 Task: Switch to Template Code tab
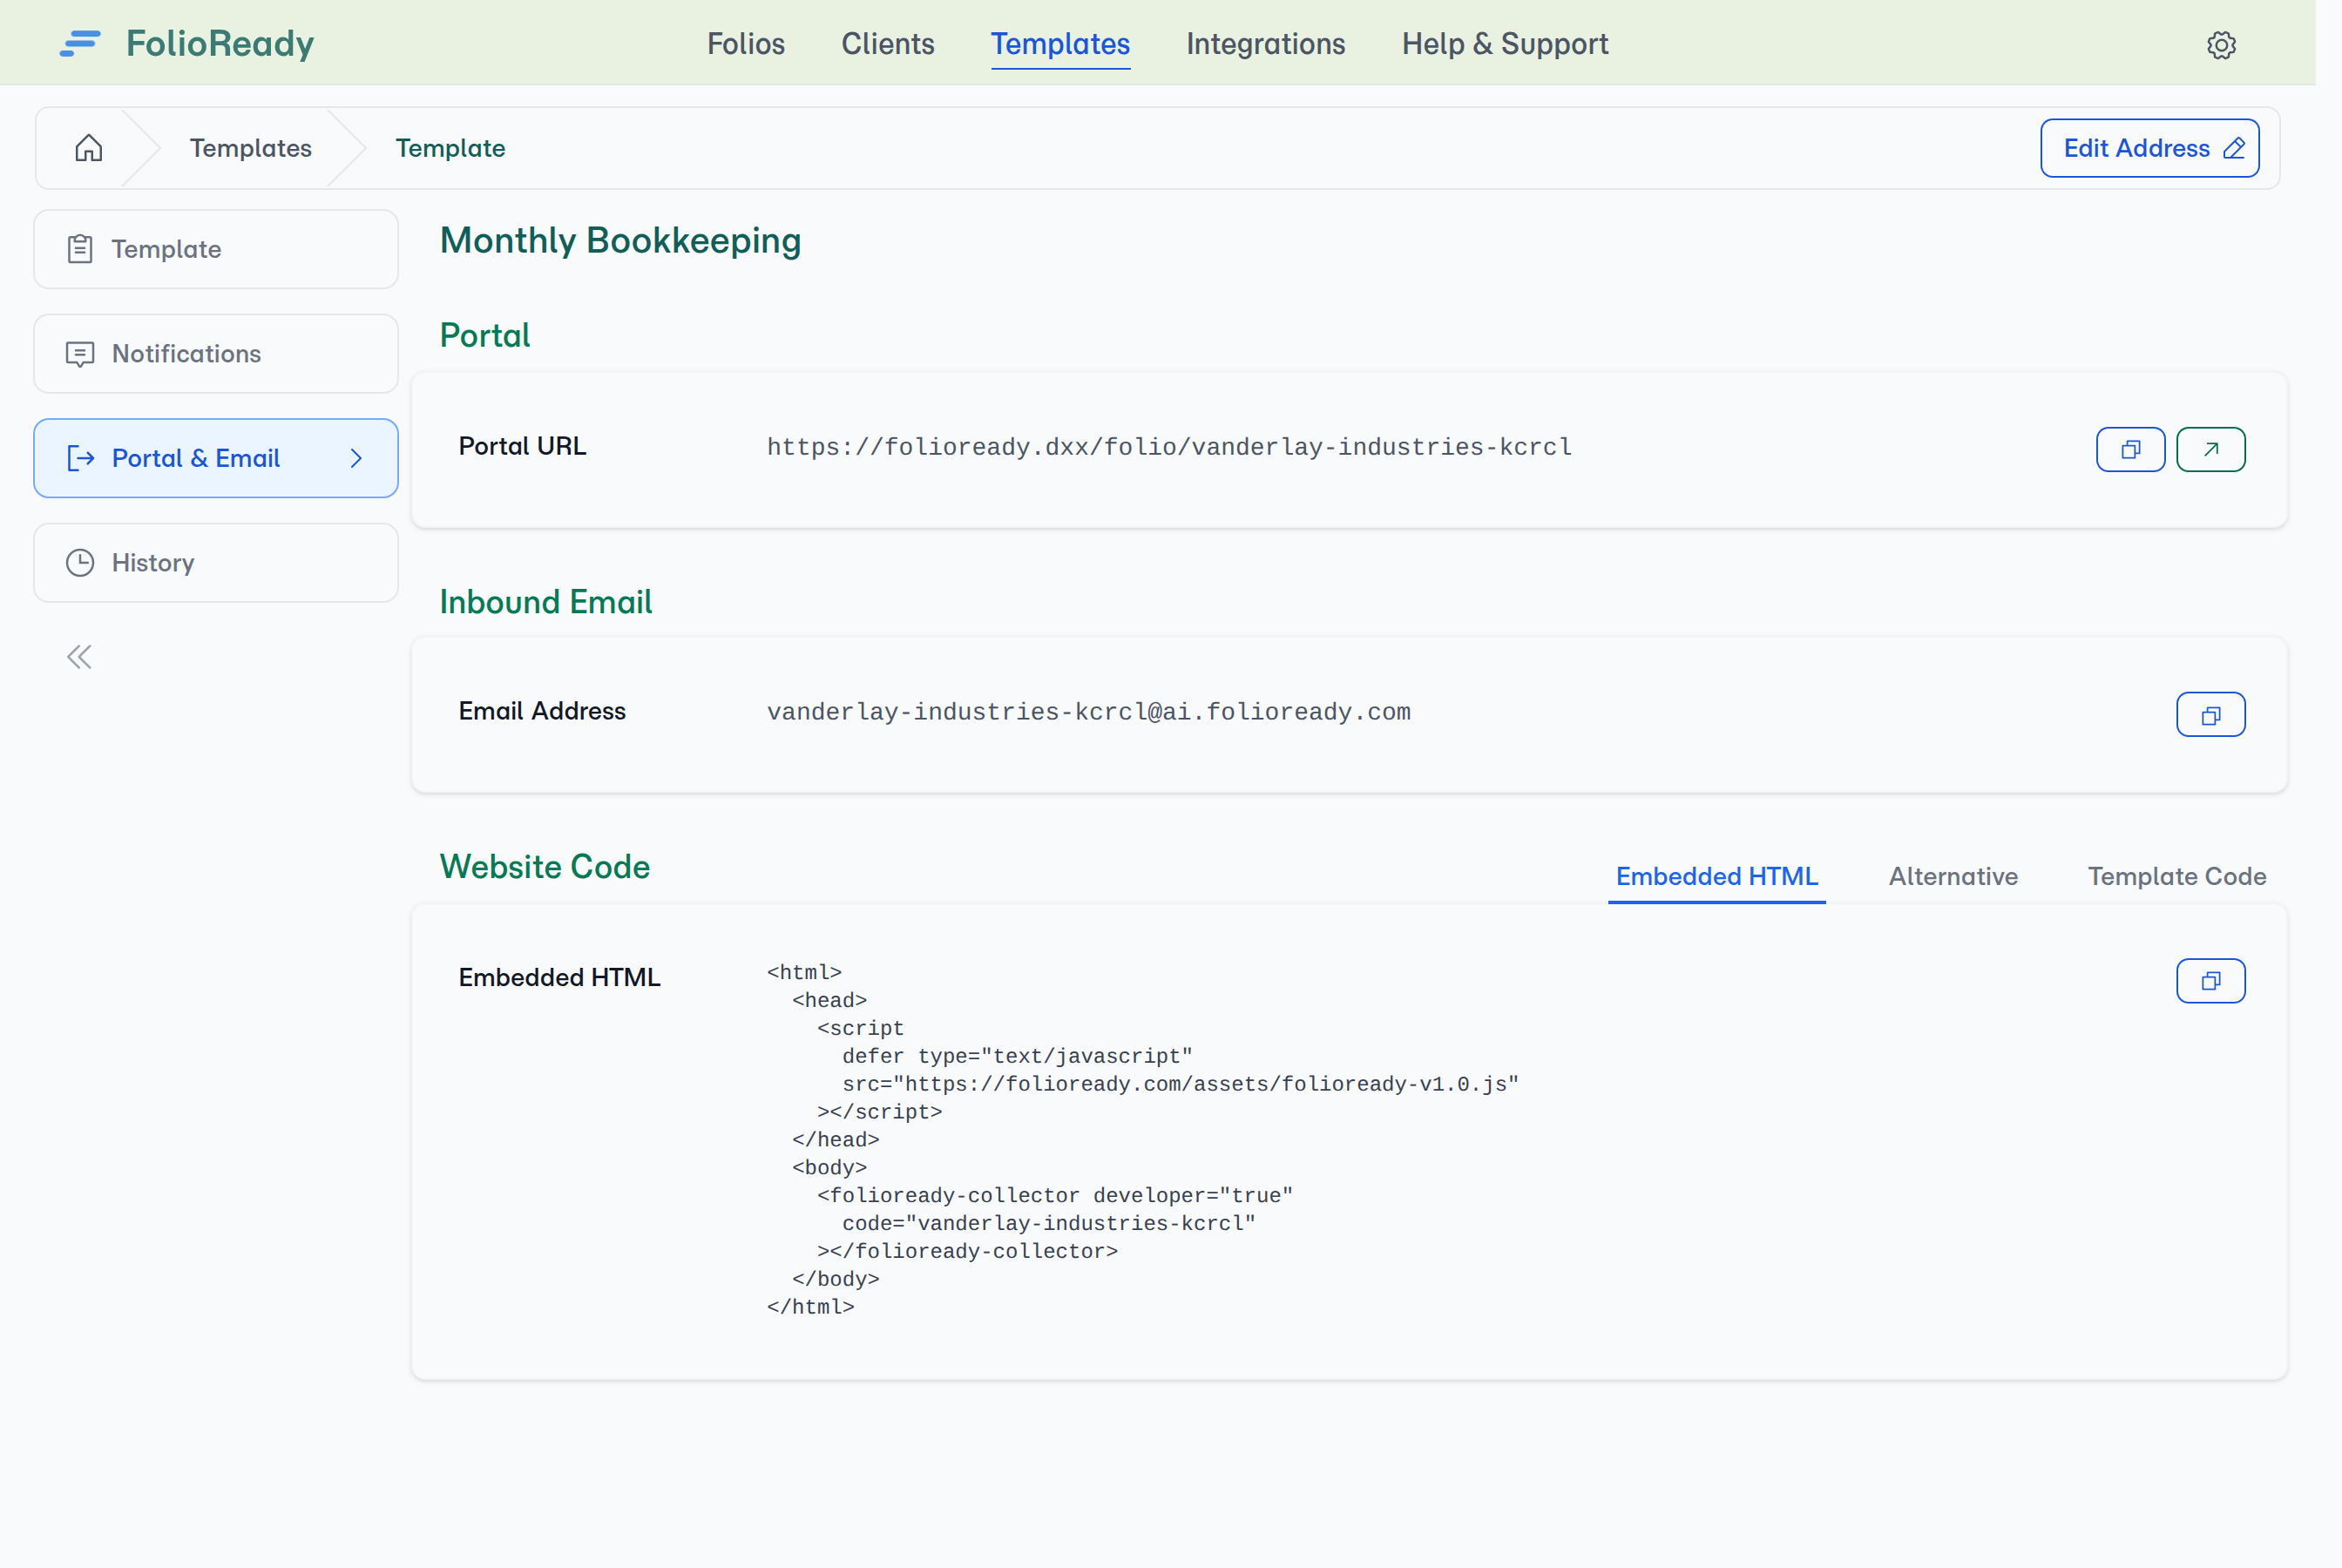[x=2176, y=876]
